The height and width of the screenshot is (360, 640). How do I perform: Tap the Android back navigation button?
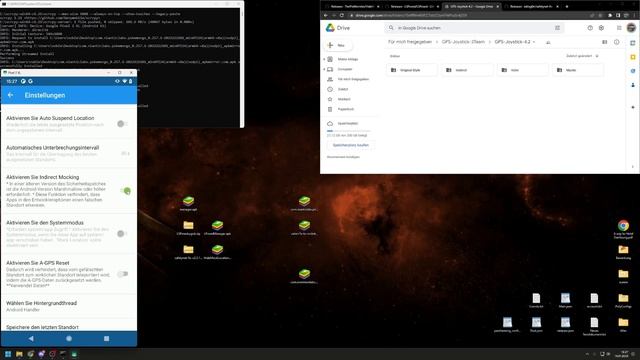point(31,338)
